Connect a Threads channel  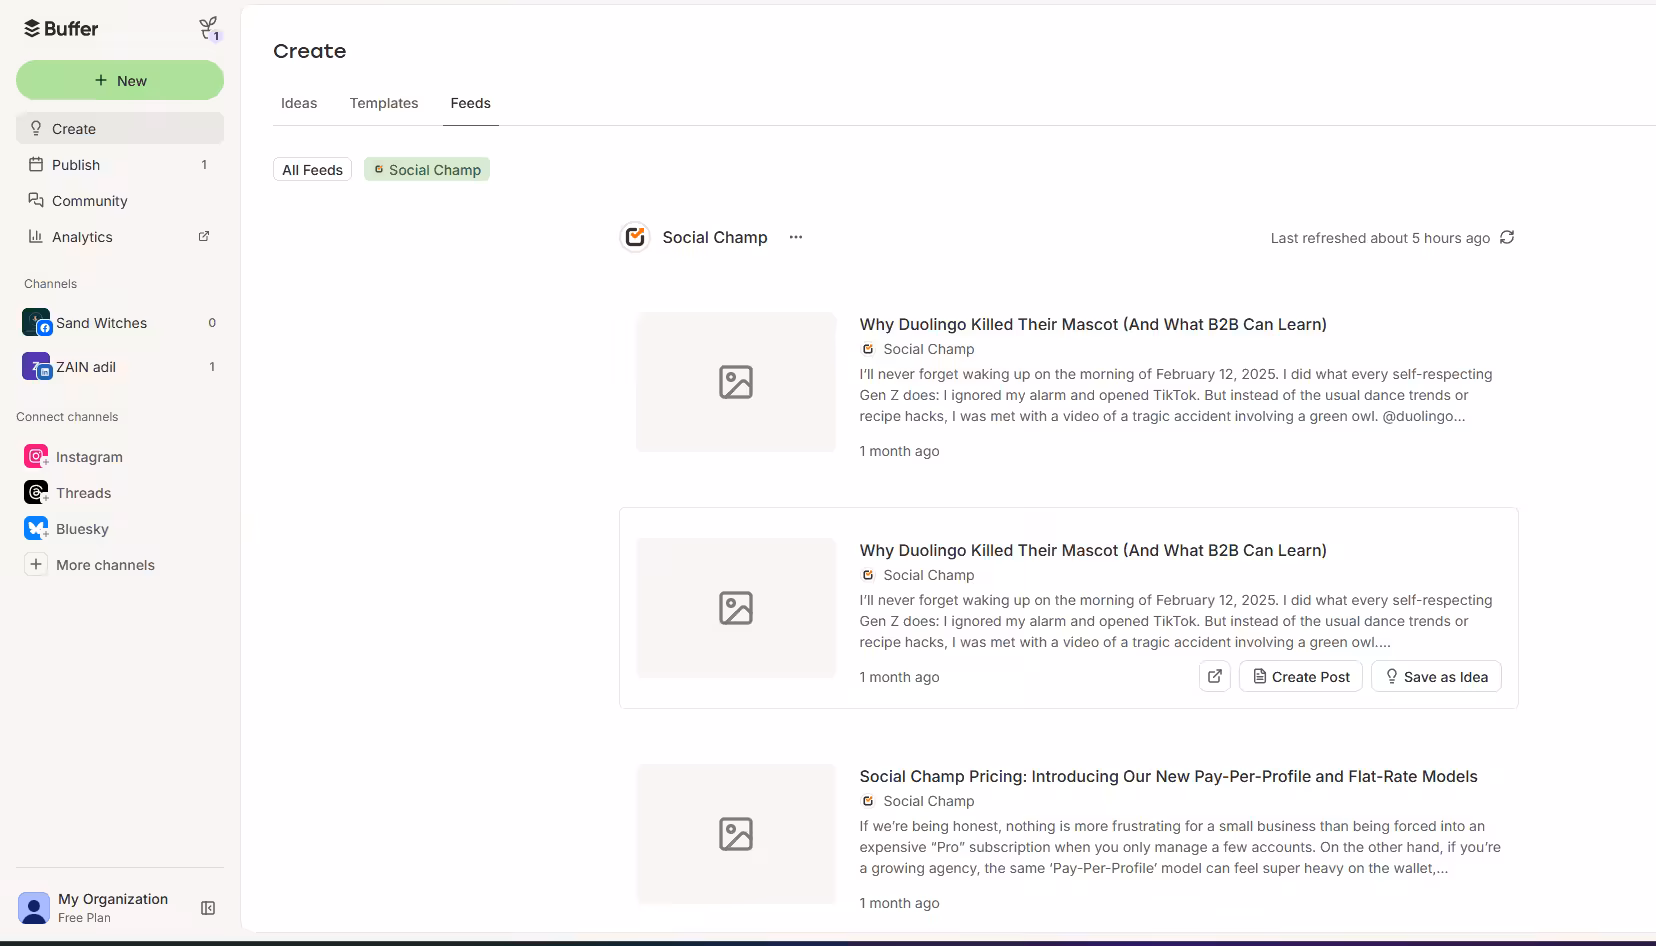click(120, 492)
